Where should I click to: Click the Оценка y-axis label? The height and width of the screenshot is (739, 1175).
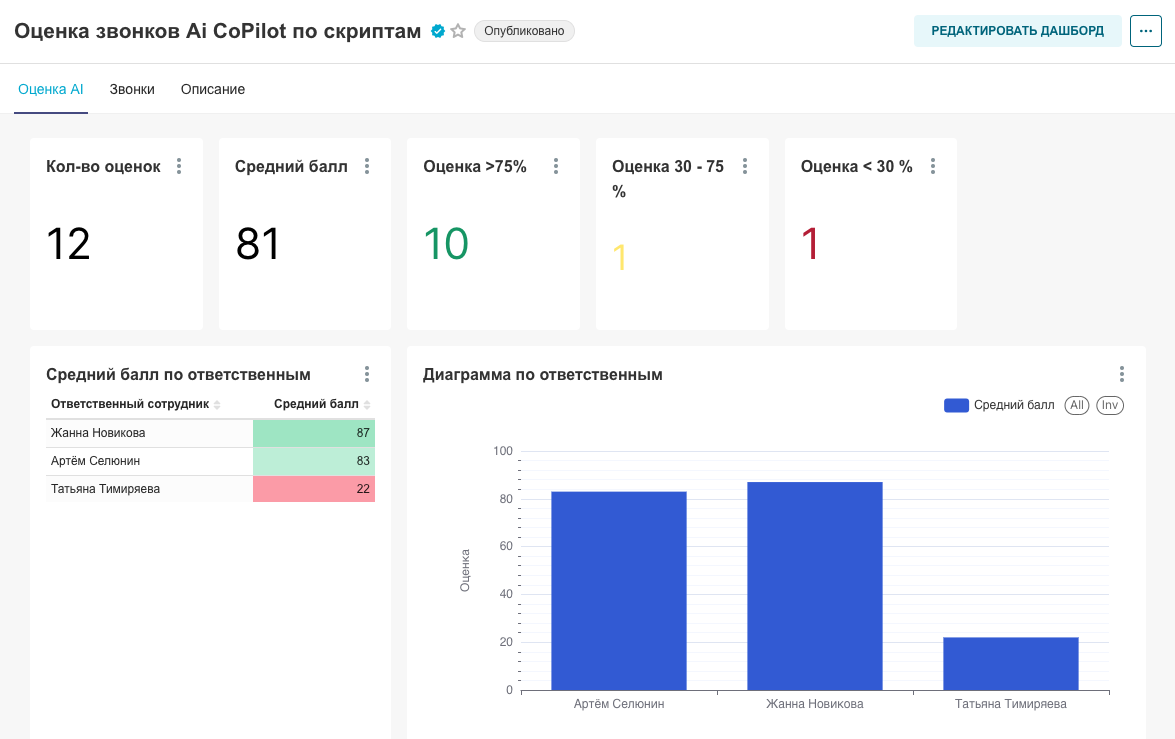465,570
